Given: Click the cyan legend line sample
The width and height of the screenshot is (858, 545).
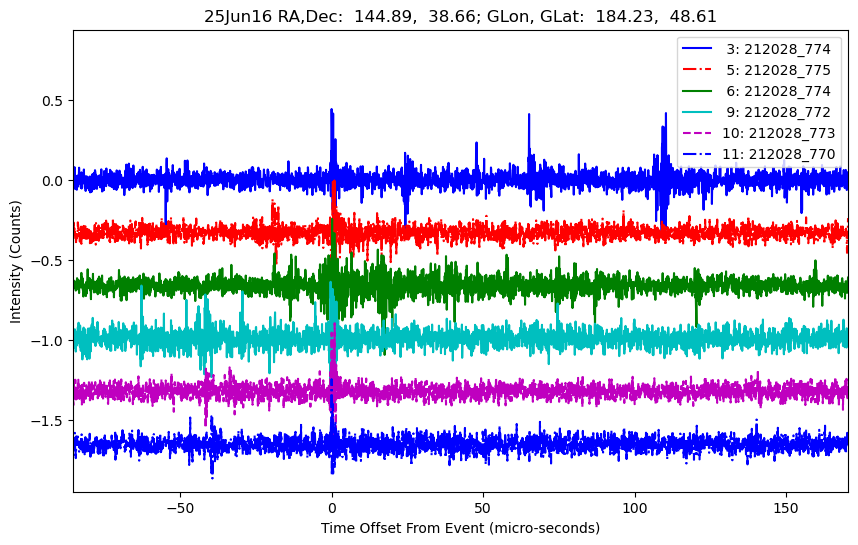Looking at the screenshot, I should pos(697,112).
